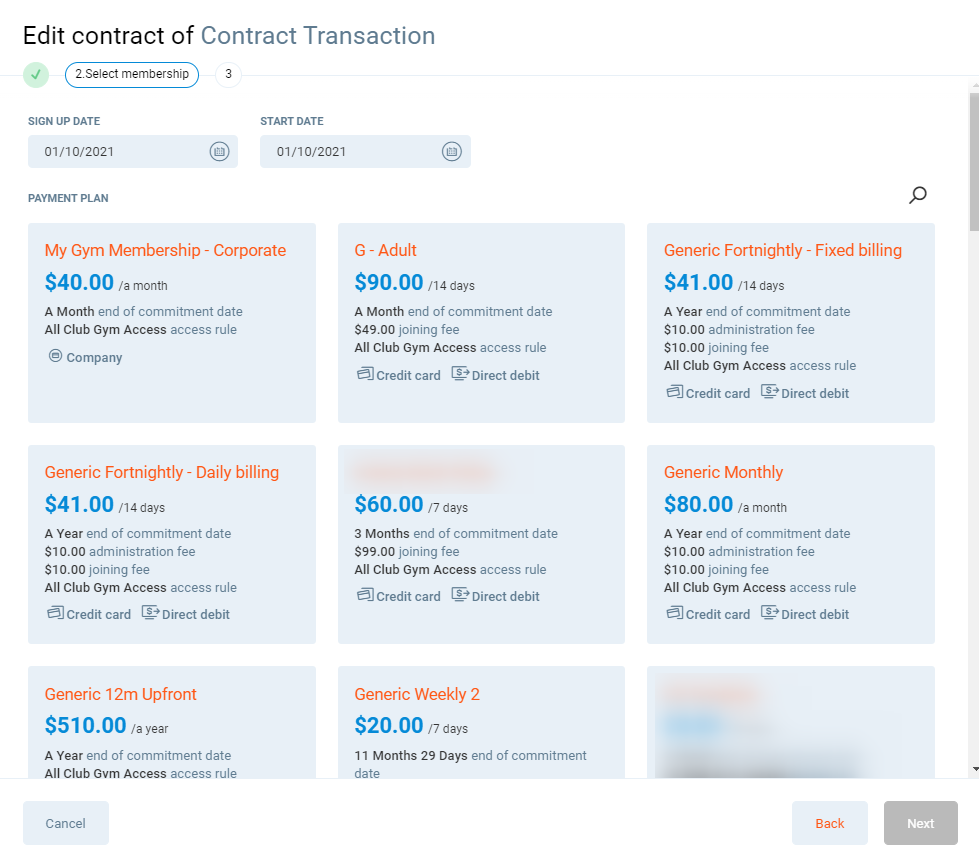979x866 pixels.
Task: Click the Next button
Action: point(920,823)
